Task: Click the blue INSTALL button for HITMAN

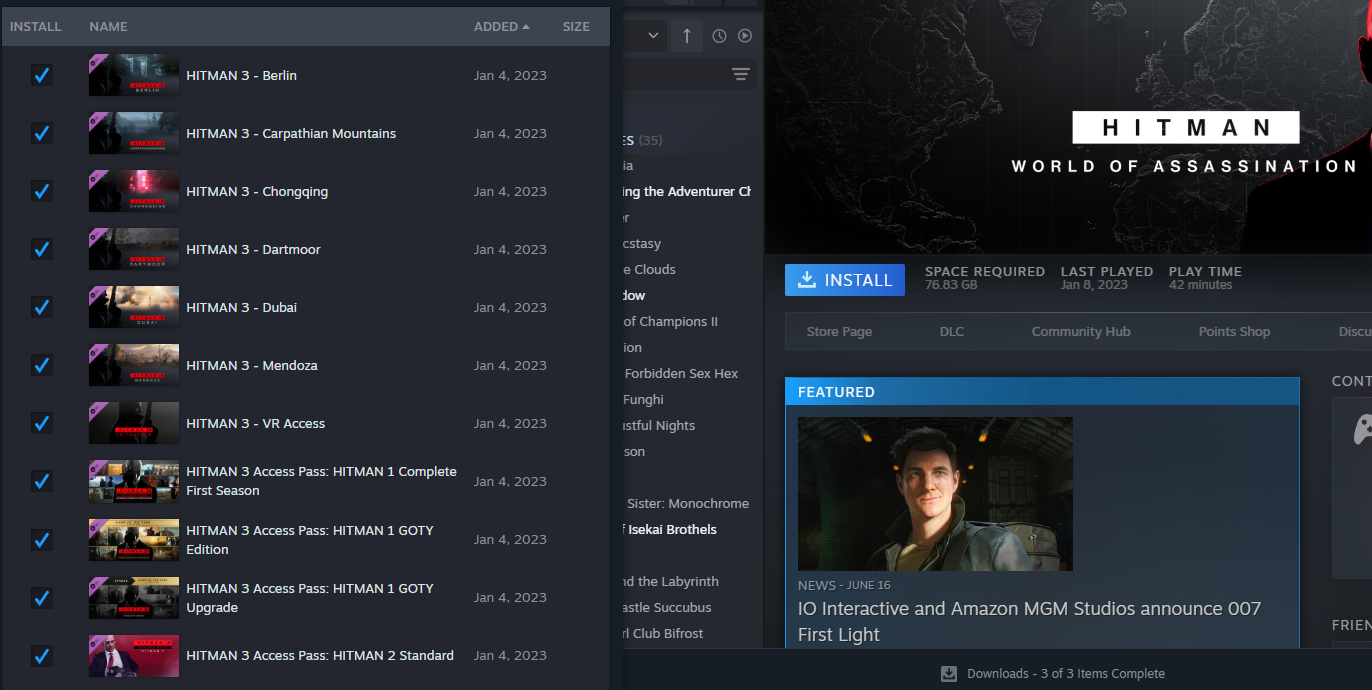Action: tap(845, 280)
